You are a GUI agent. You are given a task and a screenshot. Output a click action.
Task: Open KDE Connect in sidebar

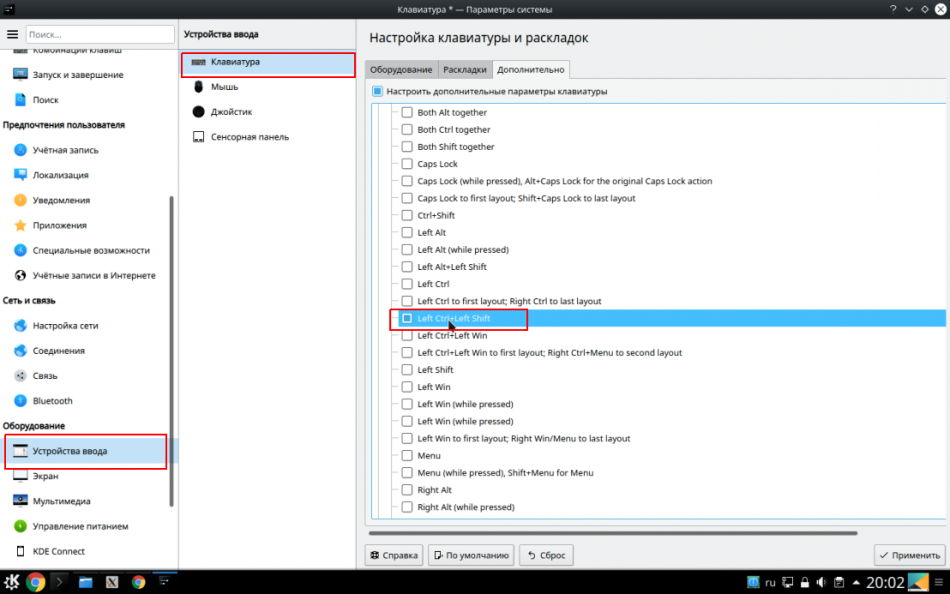click(x=58, y=551)
